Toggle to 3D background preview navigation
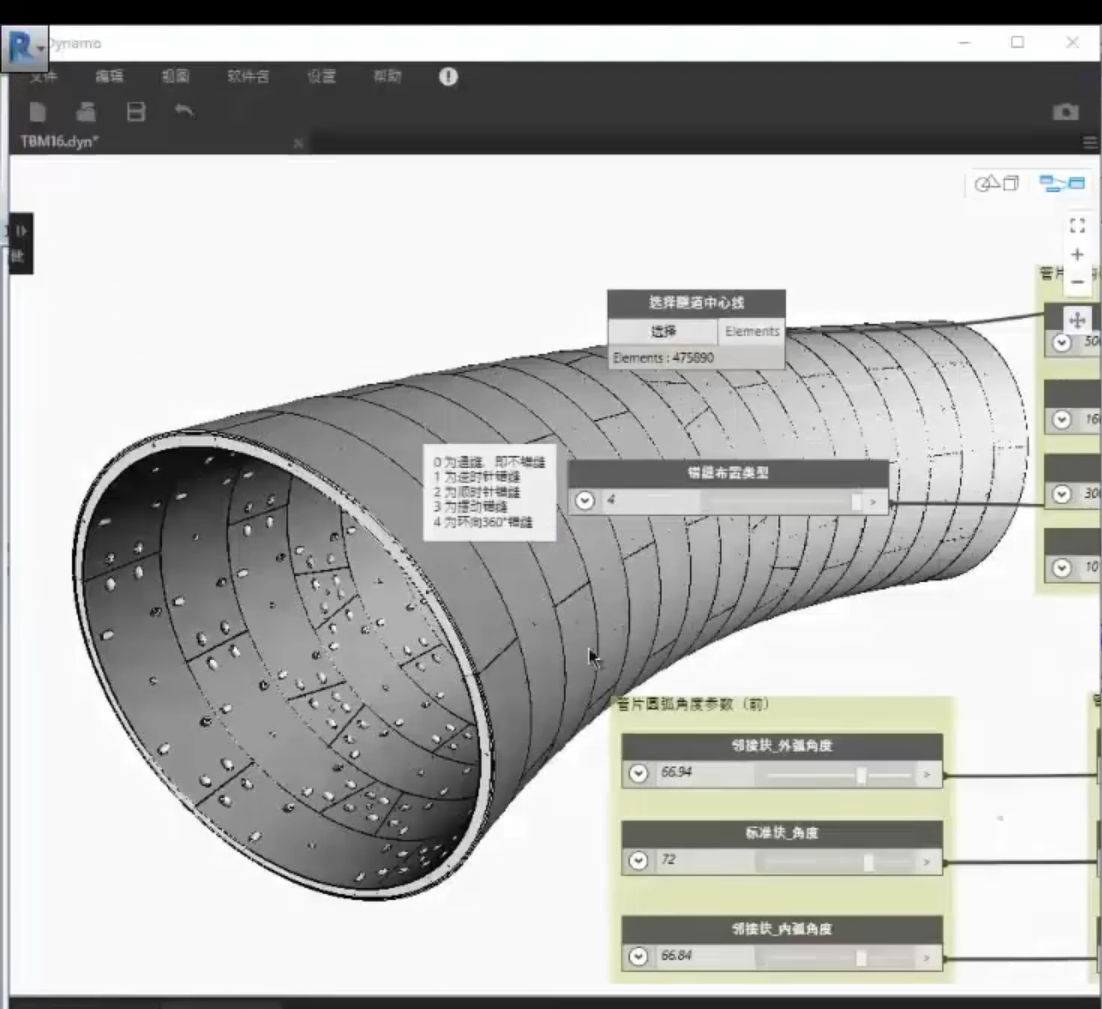 [x=997, y=183]
